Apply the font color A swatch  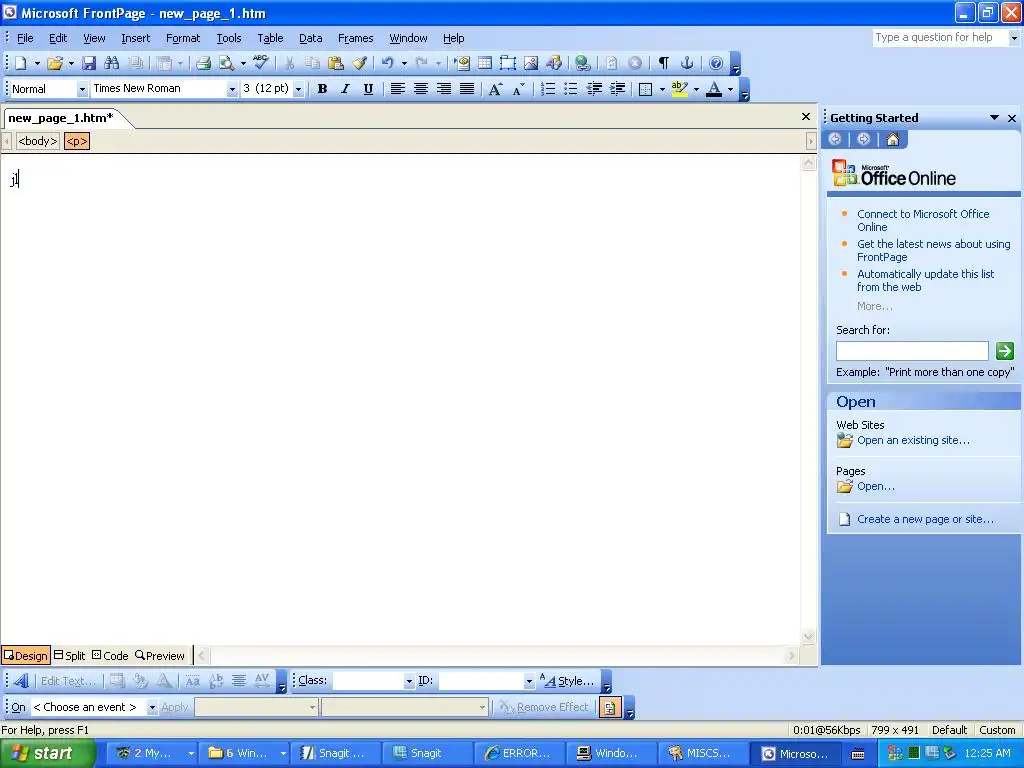(714, 89)
